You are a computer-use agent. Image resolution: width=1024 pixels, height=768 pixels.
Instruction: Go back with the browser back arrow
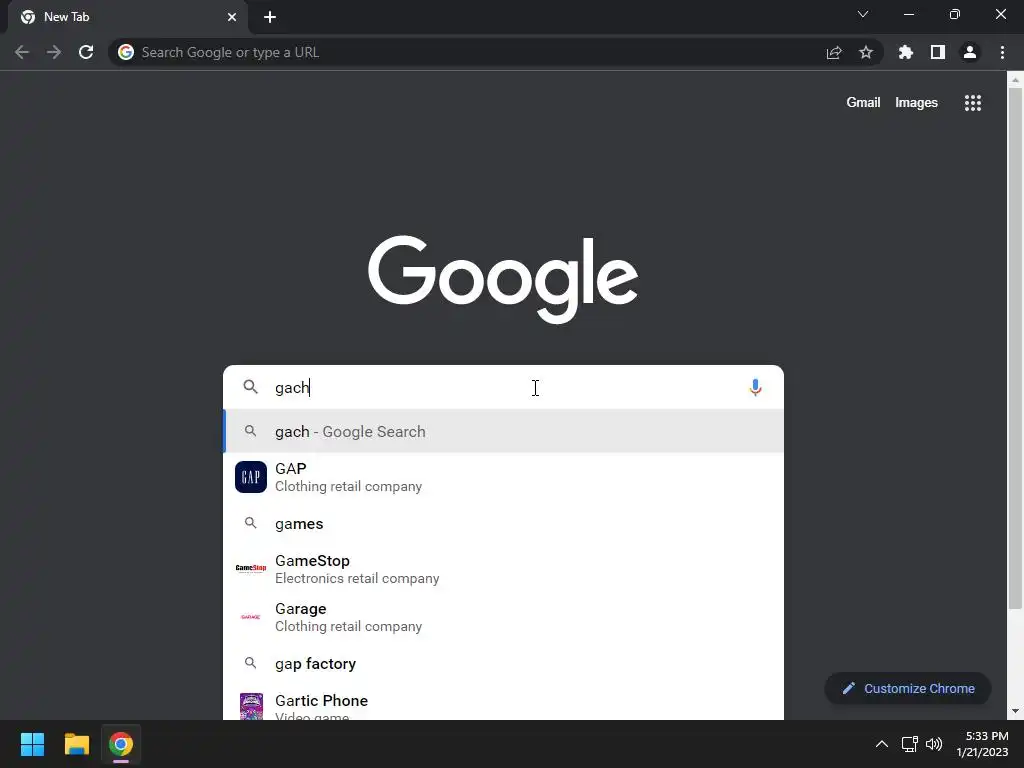(x=22, y=52)
